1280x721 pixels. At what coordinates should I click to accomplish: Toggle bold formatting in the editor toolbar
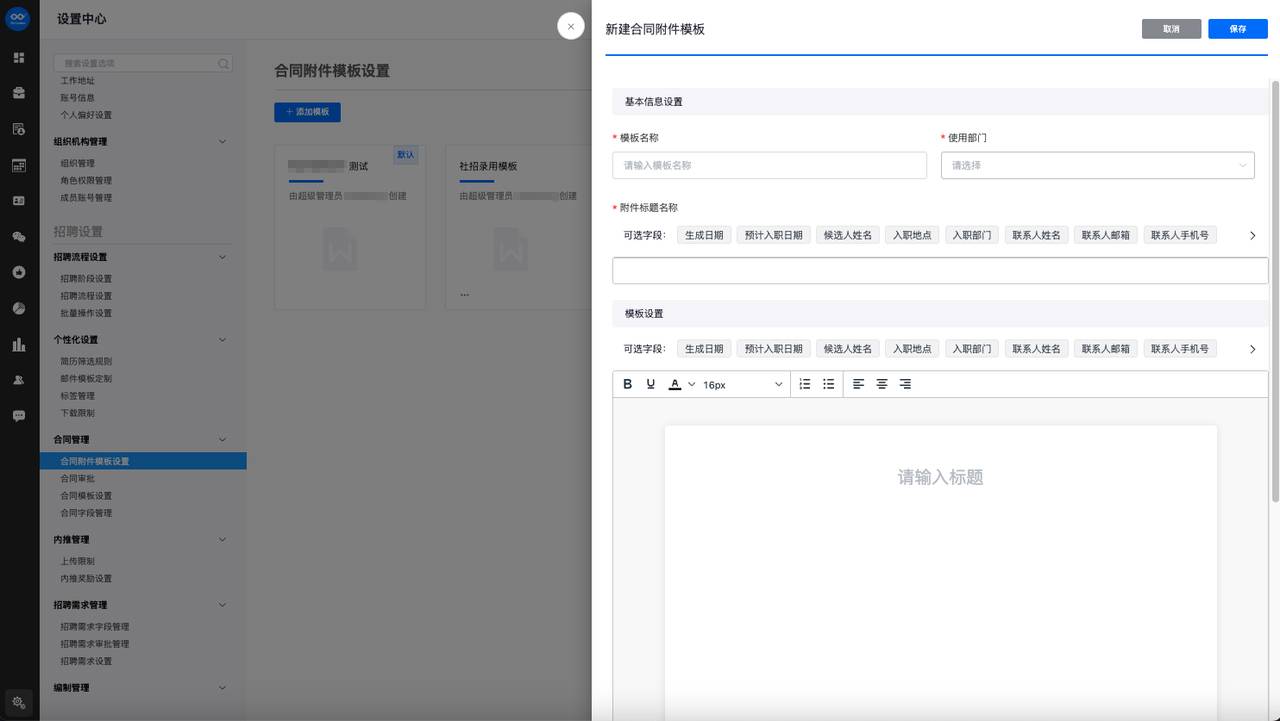[x=628, y=384]
